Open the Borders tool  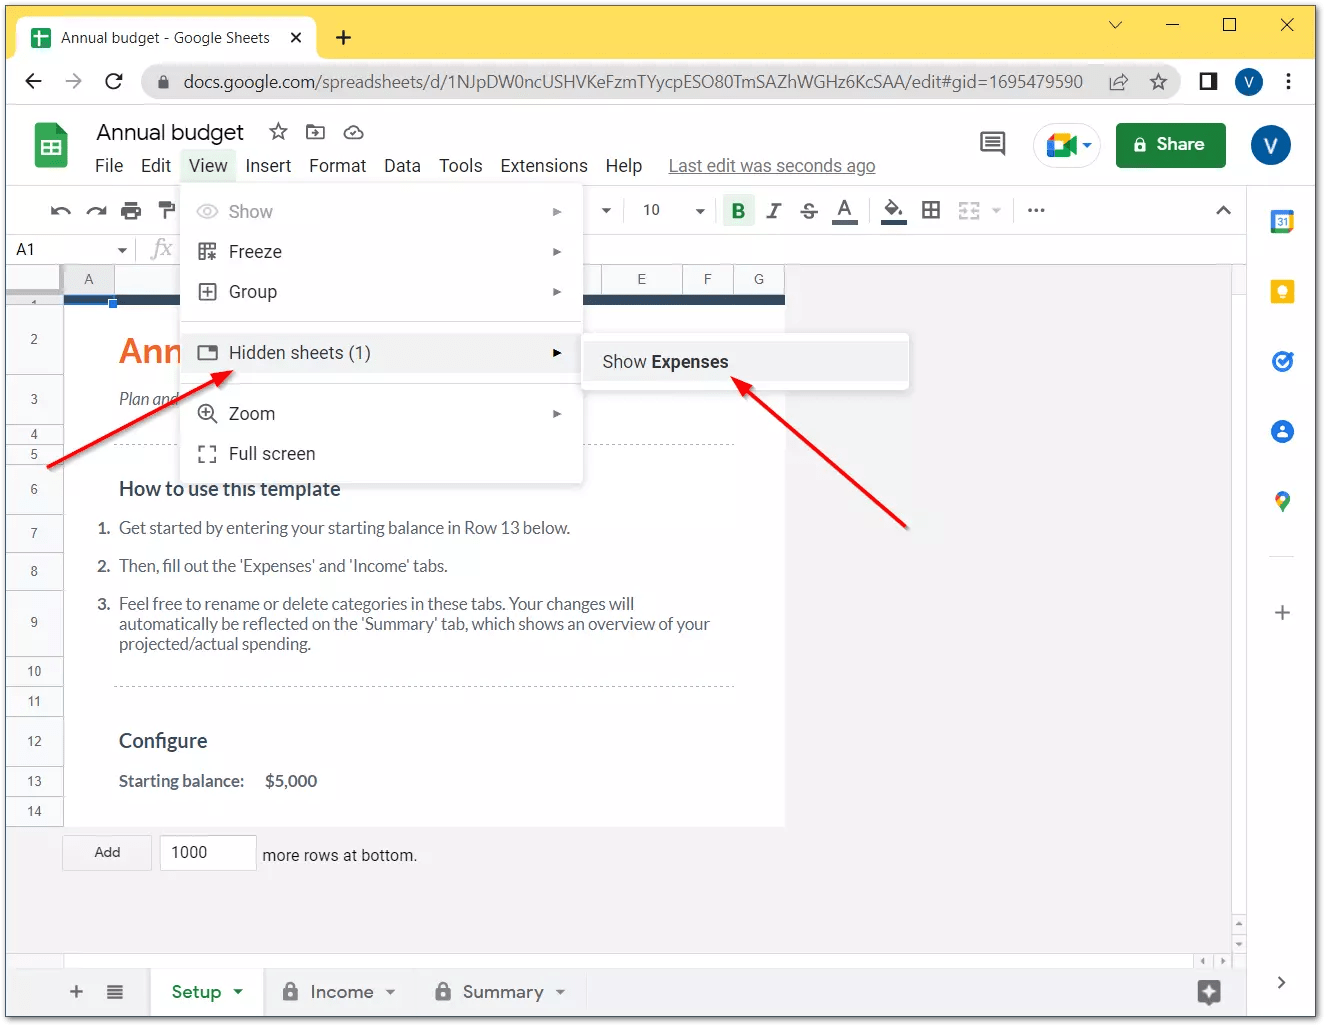(x=931, y=211)
